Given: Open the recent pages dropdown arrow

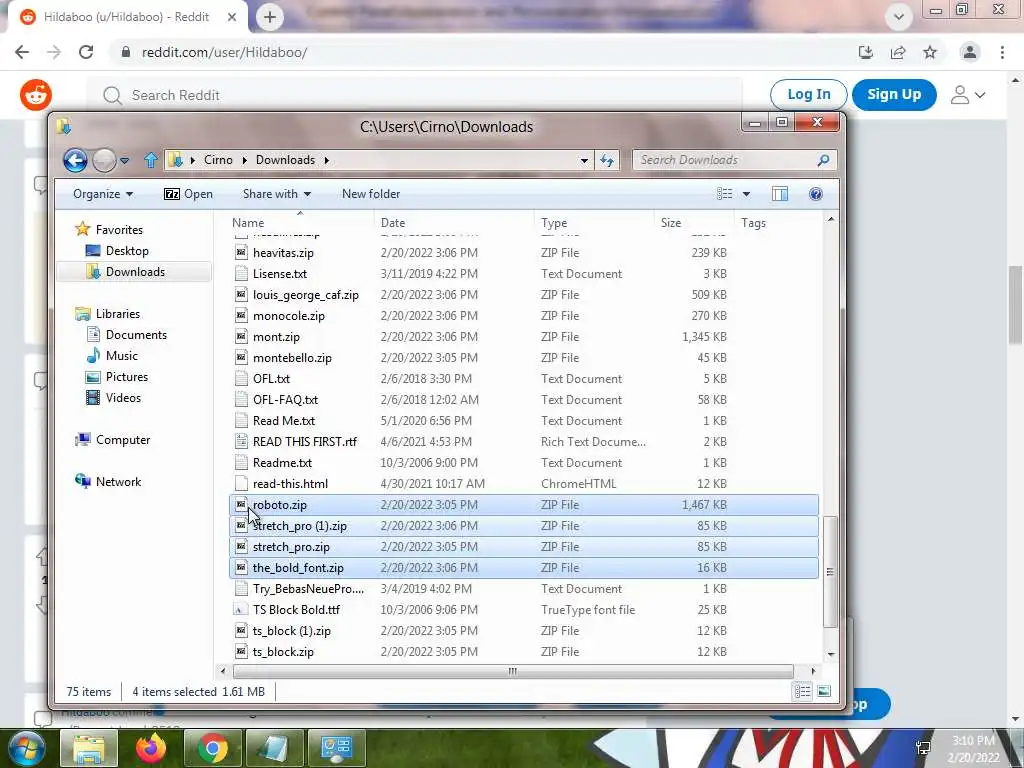Looking at the screenshot, I should (124, 160).
